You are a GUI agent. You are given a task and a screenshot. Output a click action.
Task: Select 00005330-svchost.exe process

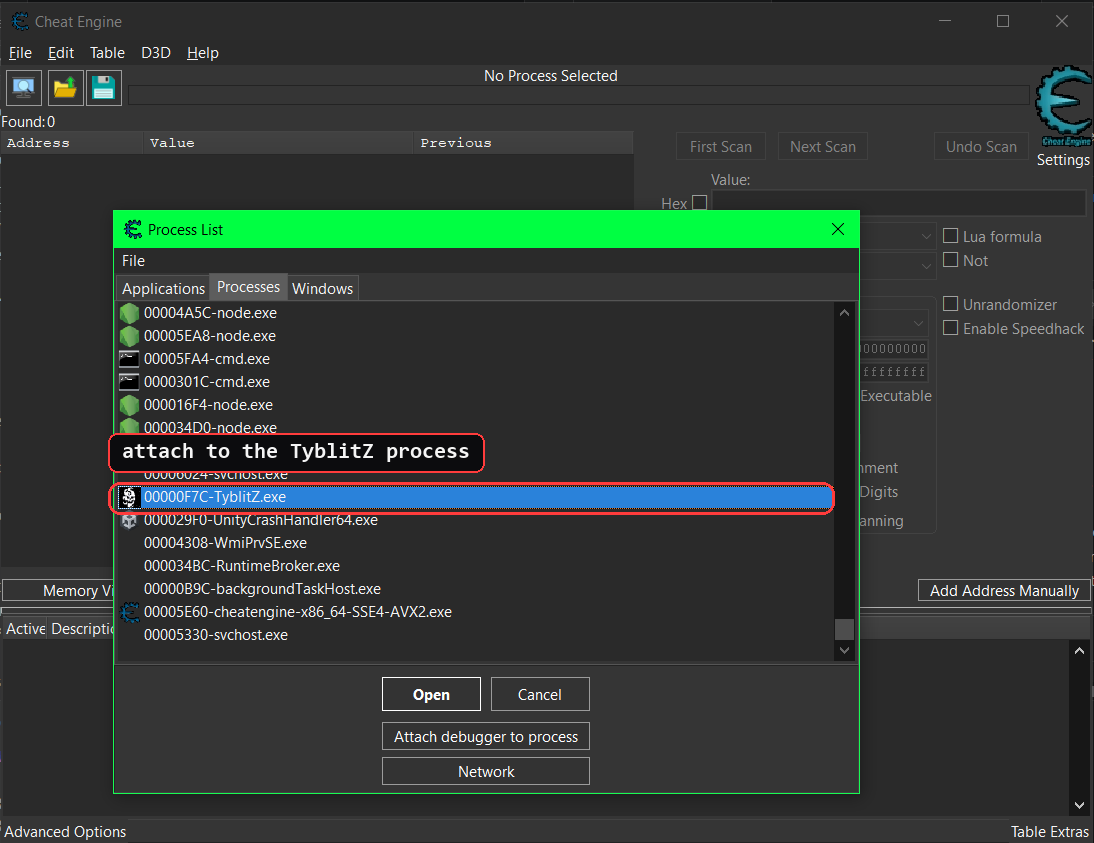tap(475, 635)
